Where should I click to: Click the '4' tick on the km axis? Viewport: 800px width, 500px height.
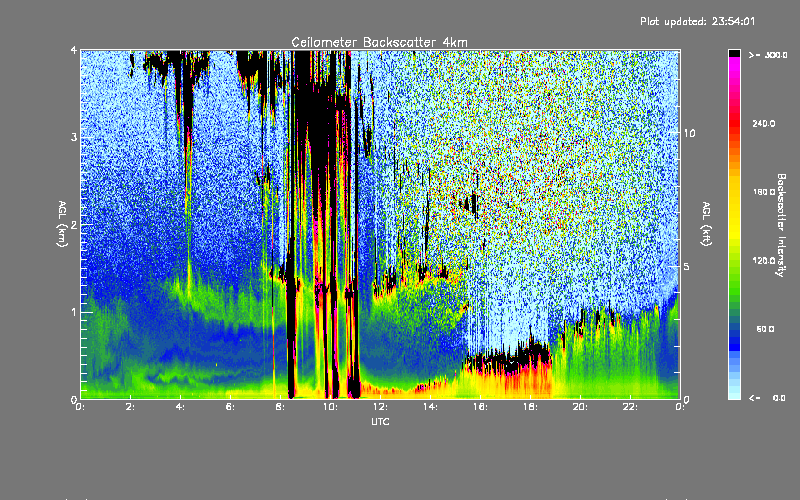coord(74,51)
